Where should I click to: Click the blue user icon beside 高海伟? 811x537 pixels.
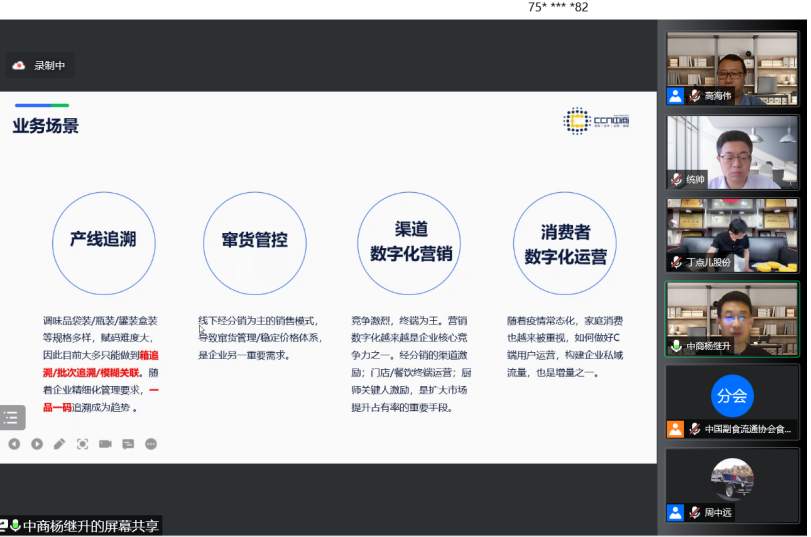tap(676, 96)
